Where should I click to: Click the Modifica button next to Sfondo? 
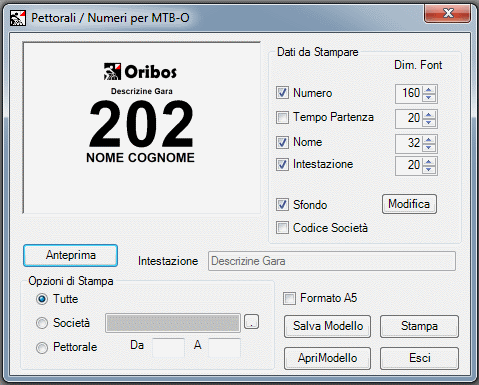409,204
